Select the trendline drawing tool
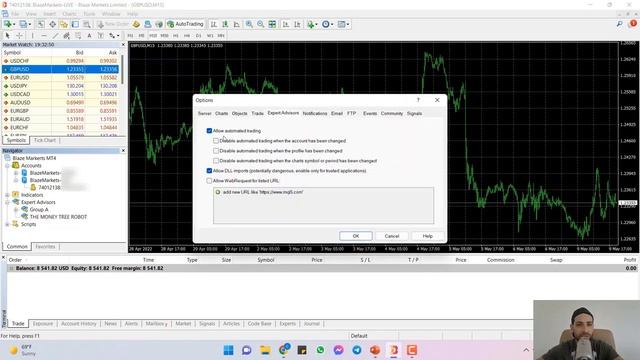The height and width of the screenshot is (360, 640). click(55, 36)
